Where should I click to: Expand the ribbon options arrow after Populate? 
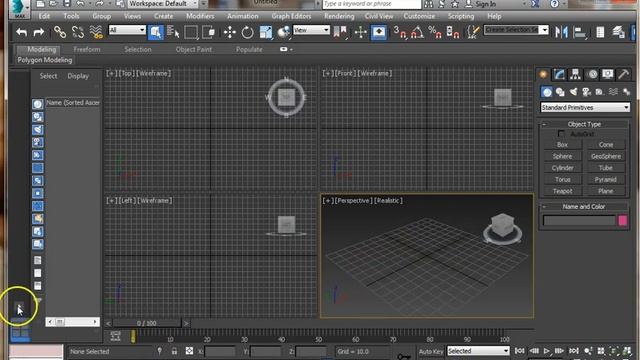(x=291, y=49)
